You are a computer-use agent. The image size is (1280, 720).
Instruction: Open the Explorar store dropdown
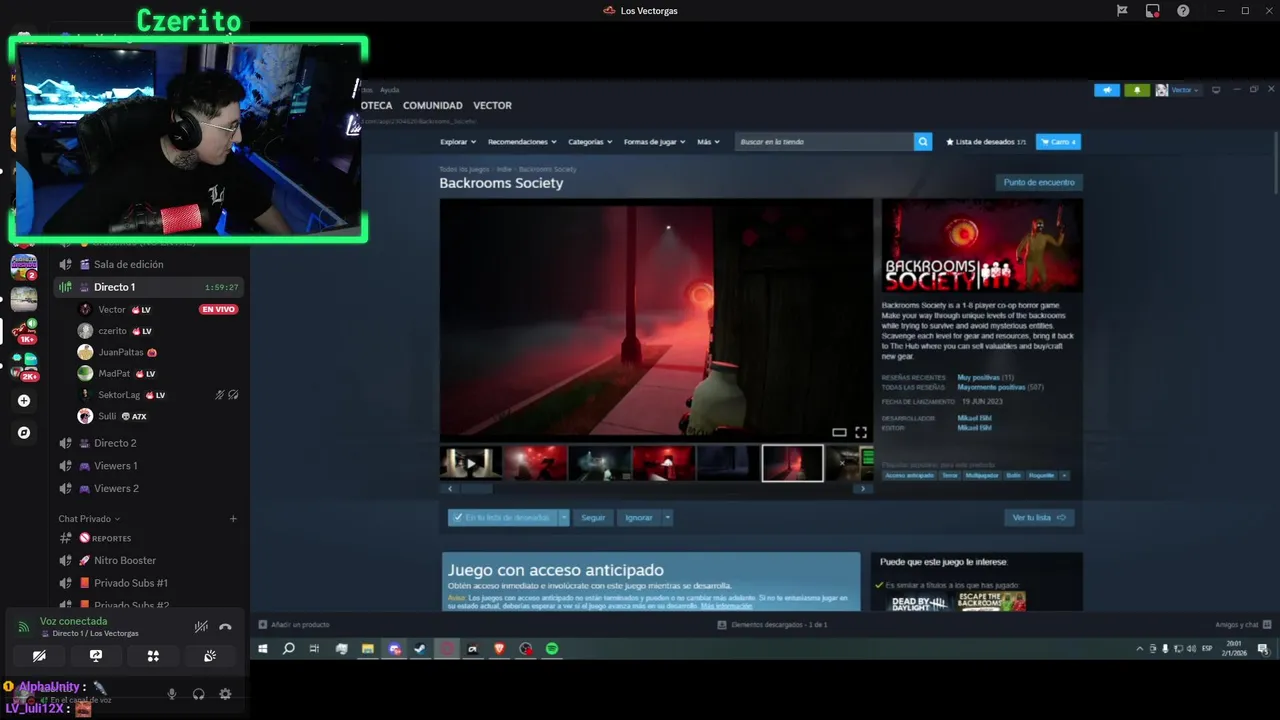click(x=457, y=142)
